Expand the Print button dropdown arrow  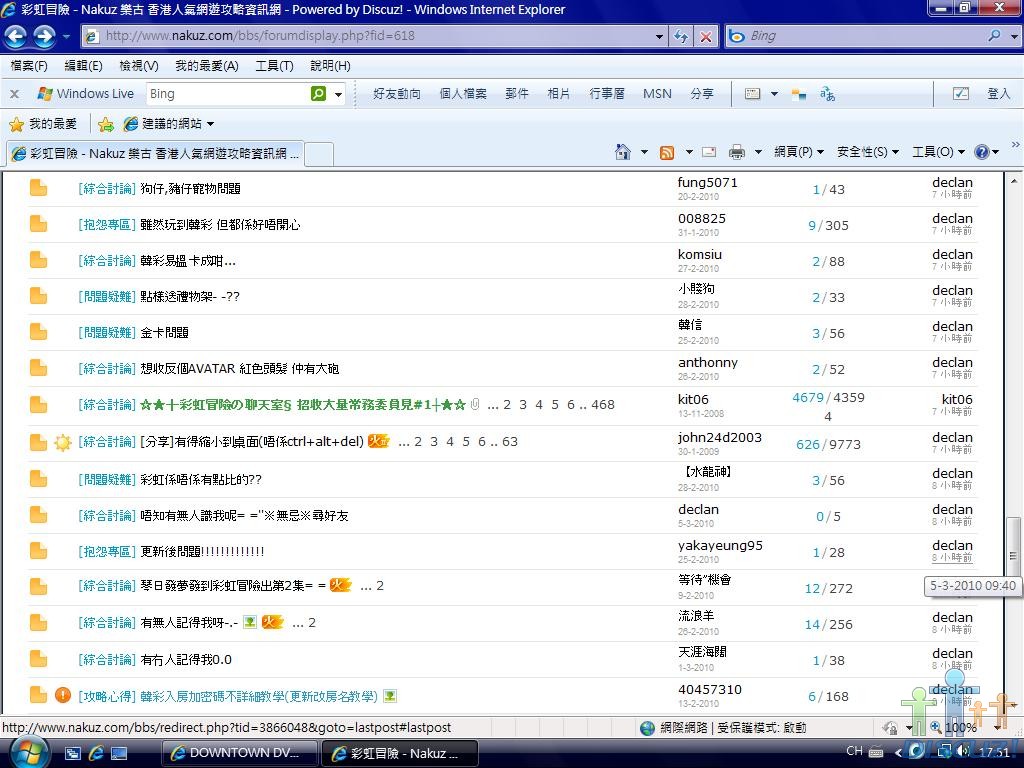click(758, 152)
